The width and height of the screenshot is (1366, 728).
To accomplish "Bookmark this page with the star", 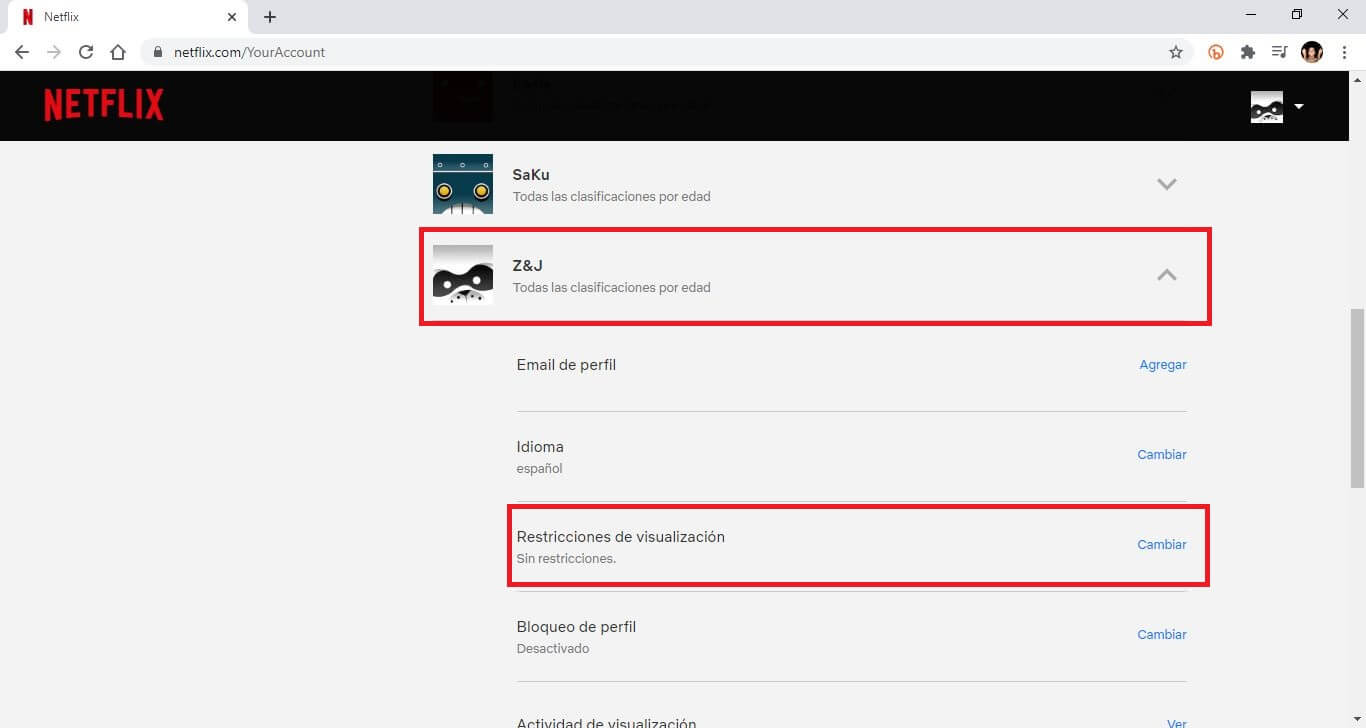I will coord(1176,52).
